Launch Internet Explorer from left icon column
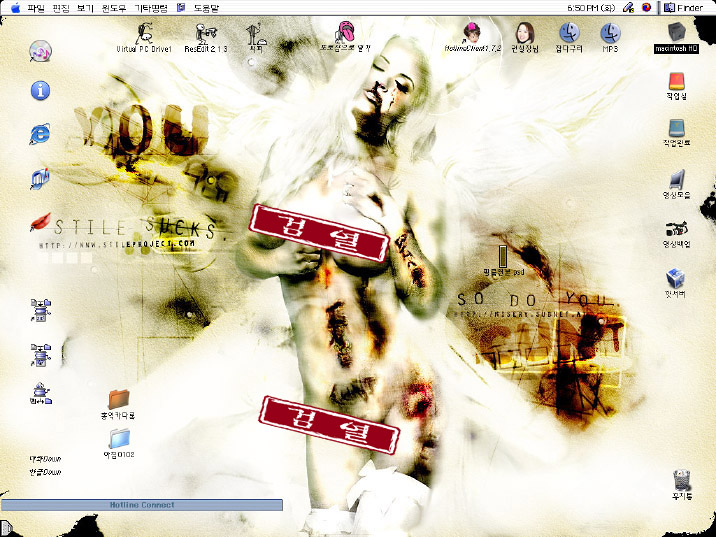This screenshot has width=716, height=537. (x=40, y=134)
